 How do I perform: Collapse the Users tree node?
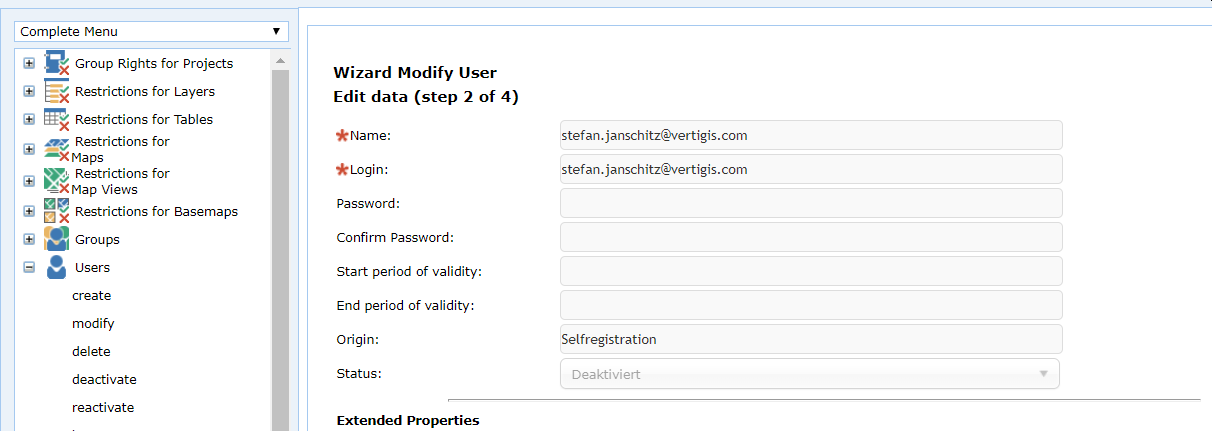click(x=29, y=268)
